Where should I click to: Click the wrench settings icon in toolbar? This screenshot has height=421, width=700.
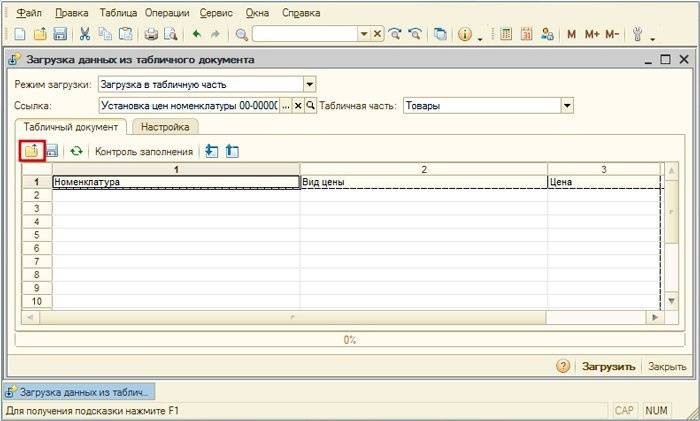click(x=638, y=34)
